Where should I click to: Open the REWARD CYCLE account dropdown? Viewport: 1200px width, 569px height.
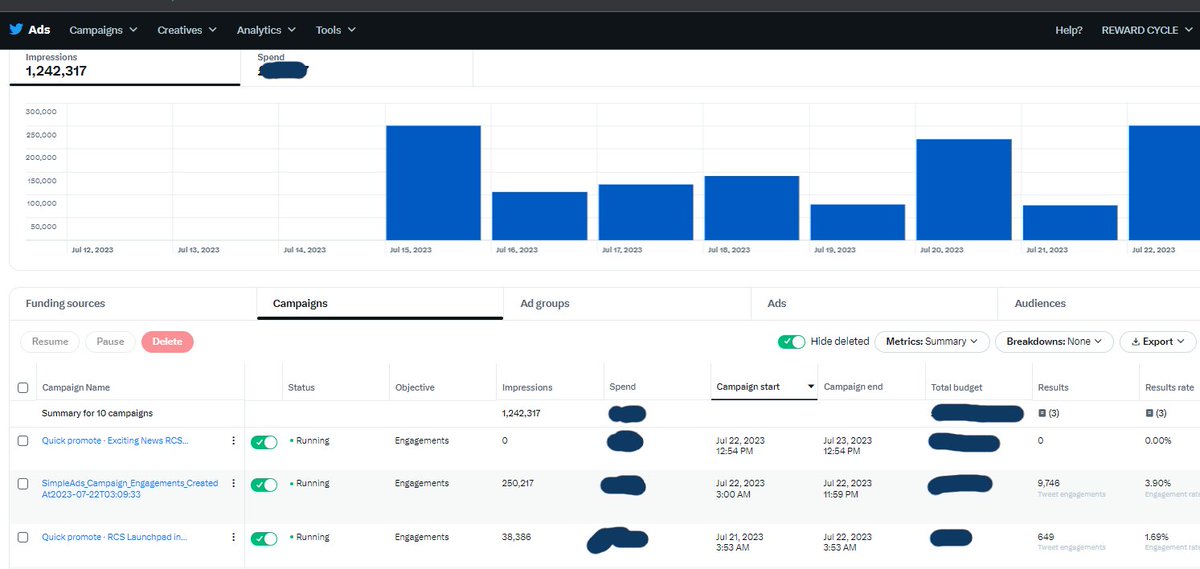coord(1146,30)
